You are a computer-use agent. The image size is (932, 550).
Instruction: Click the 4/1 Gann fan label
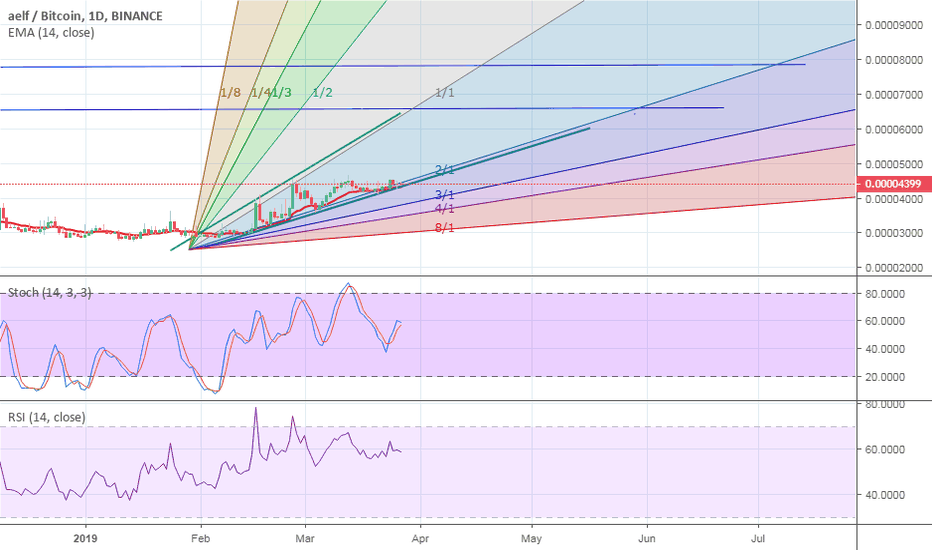point(445,209)
